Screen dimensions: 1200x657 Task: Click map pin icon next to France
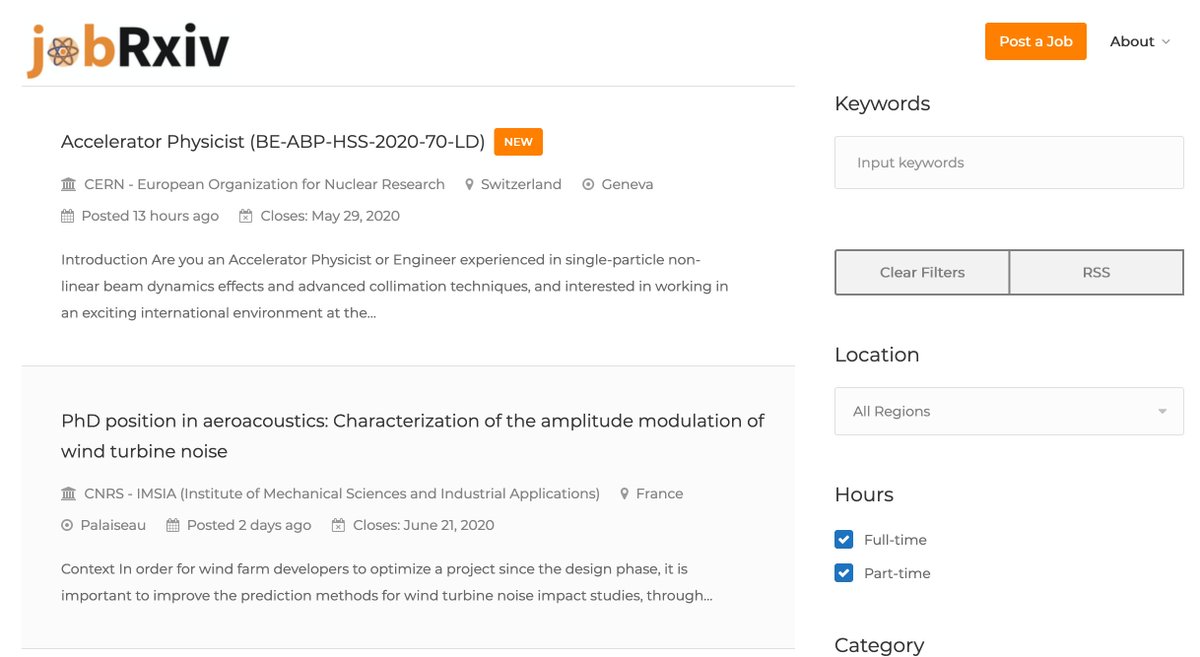624,494
